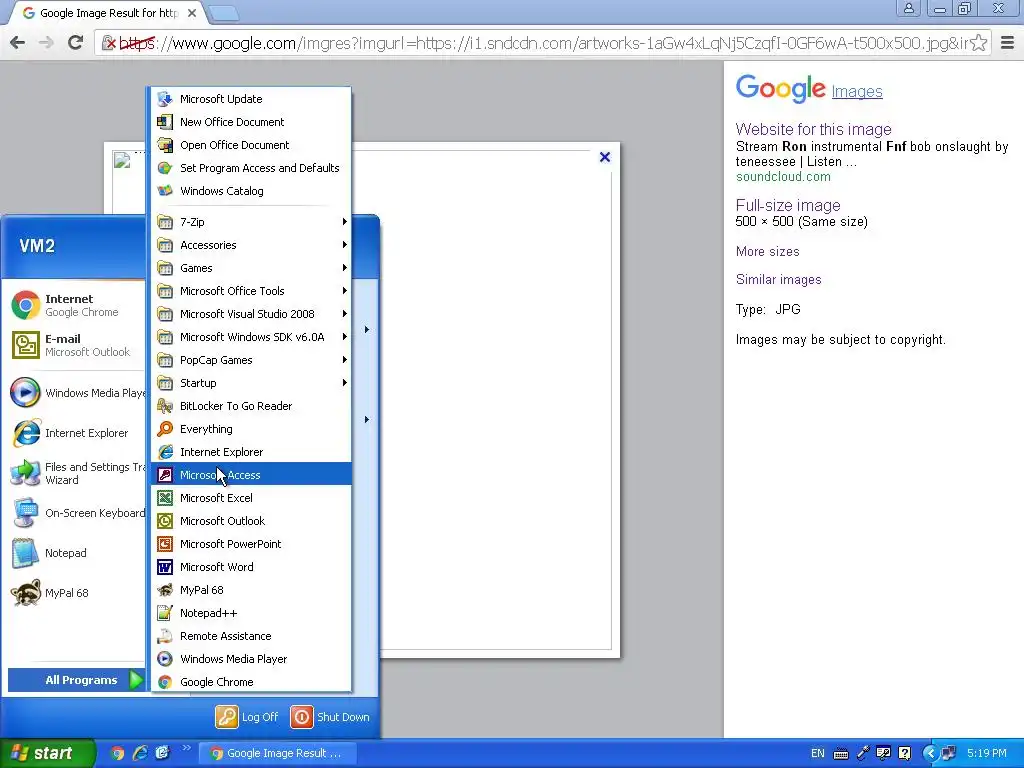Open MyPal 68 from Start left pane
Viewport: 1024px width, 768px height.
[x=75, y=593]
